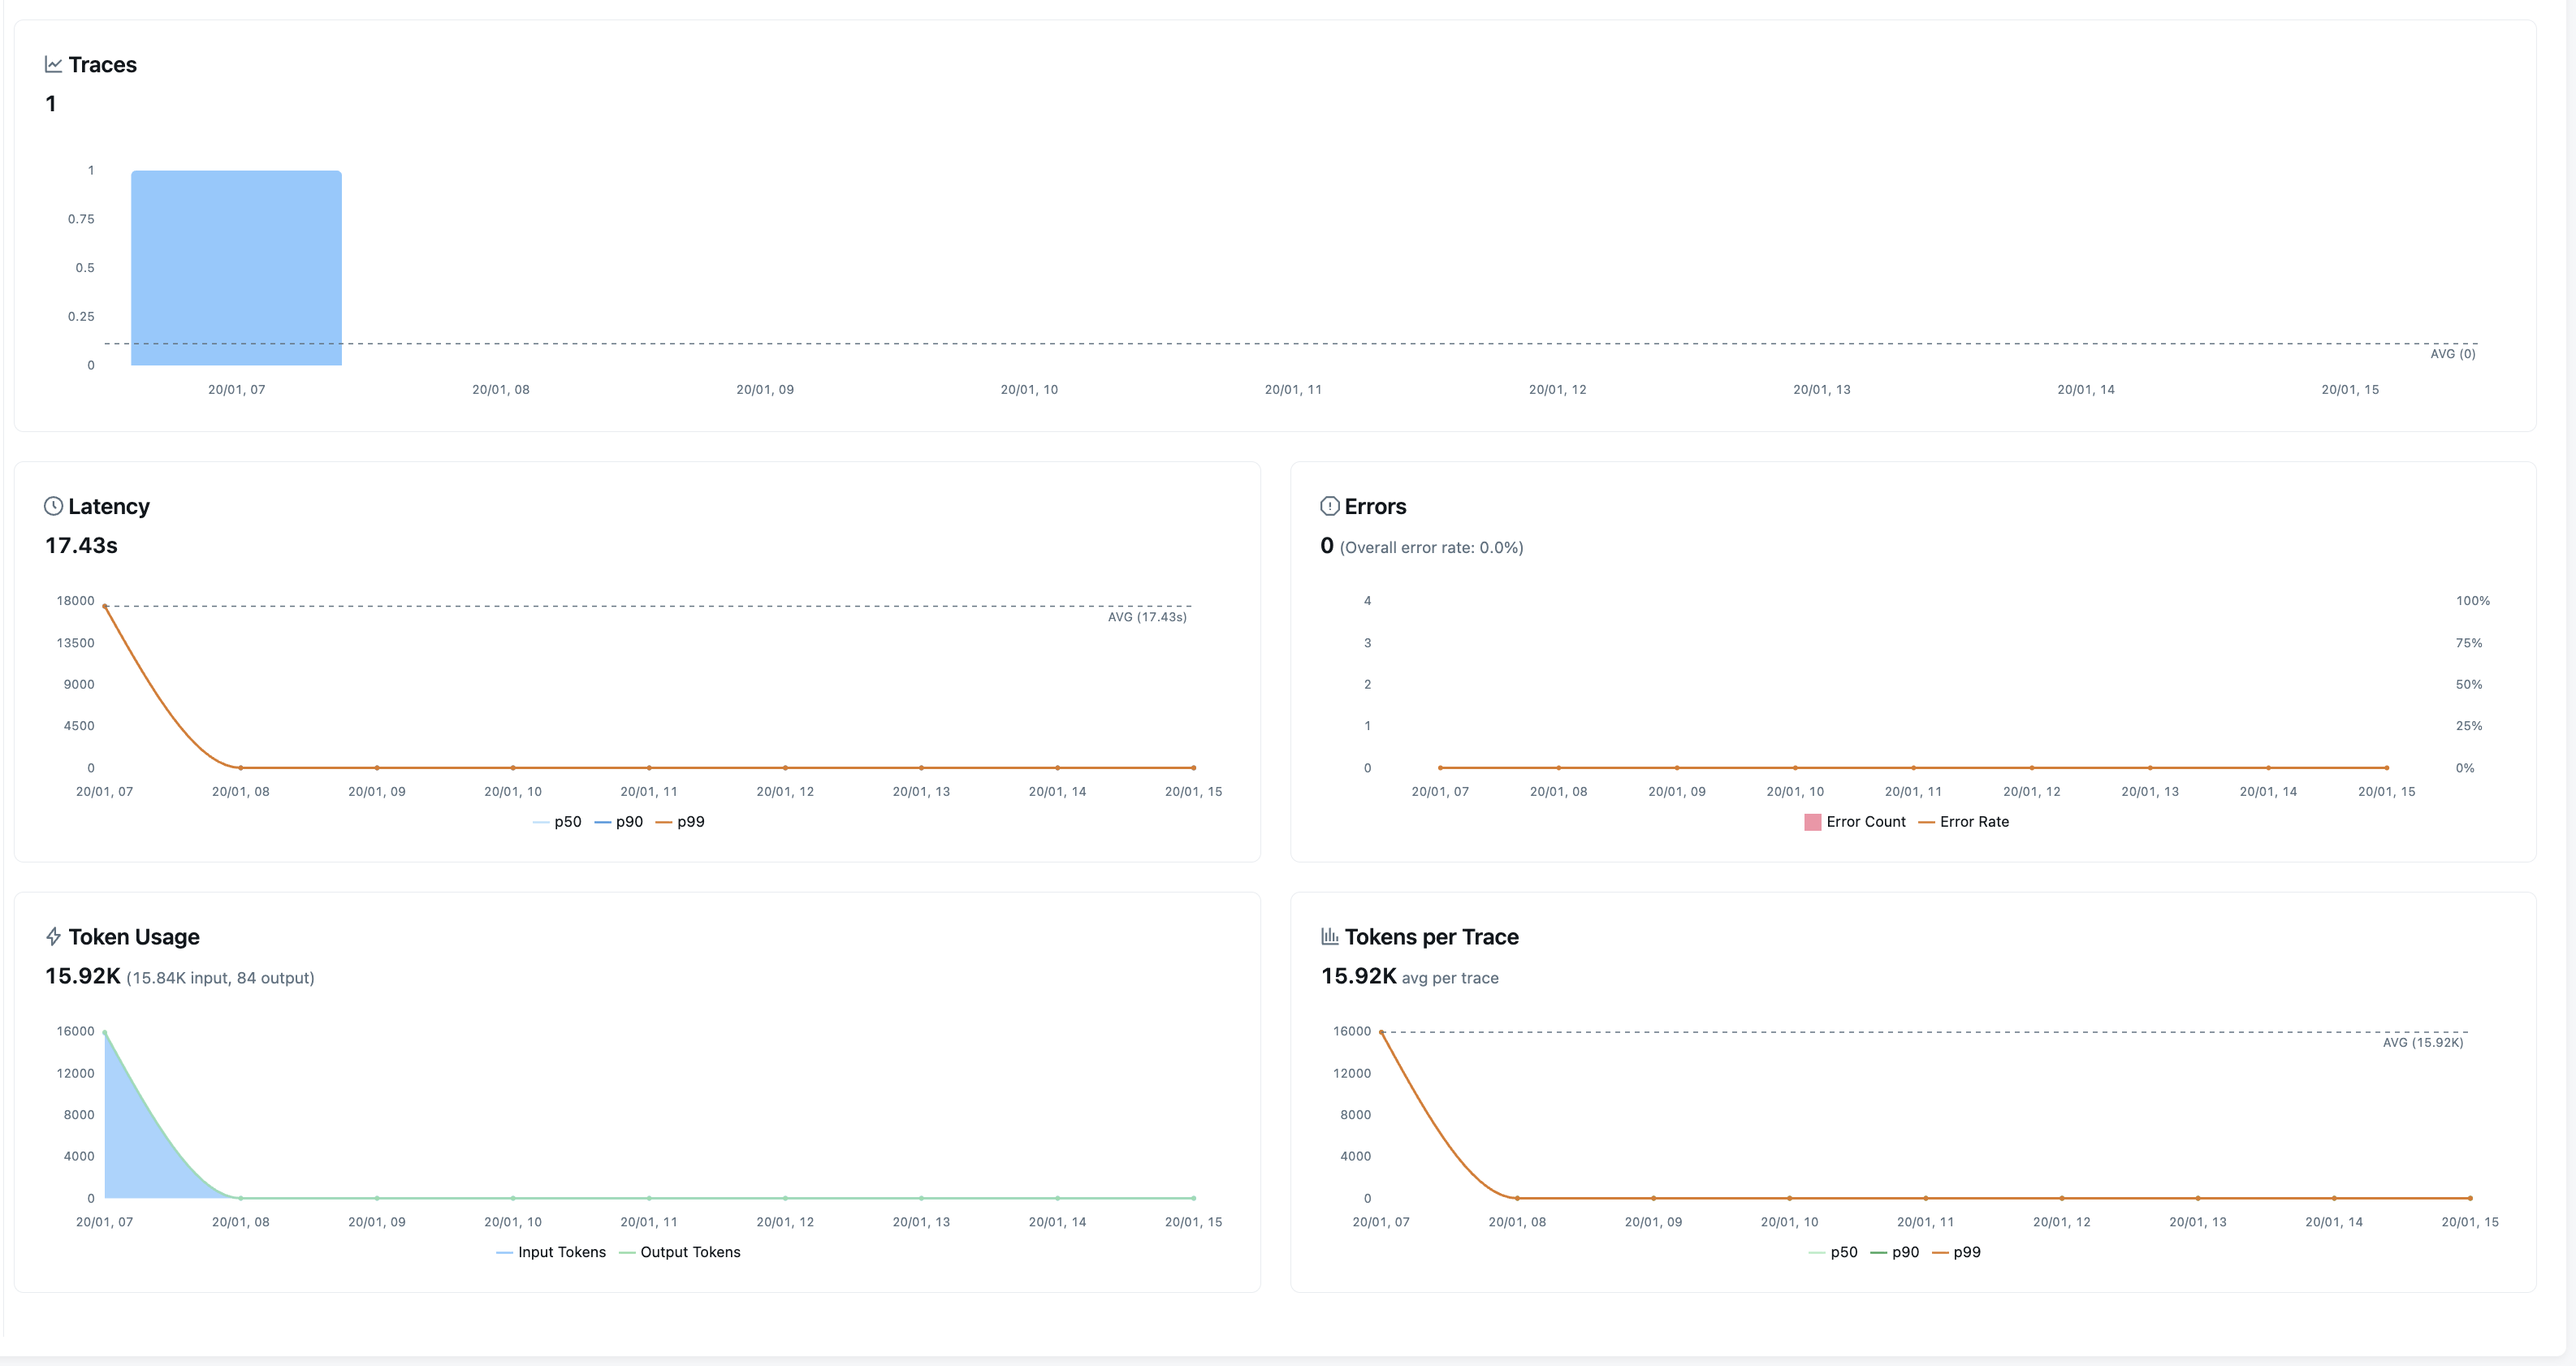Select the clock icon next to Latency
Image resolution: width=2576 pixels, height=1366 pixels.
(x=53, y=506)
